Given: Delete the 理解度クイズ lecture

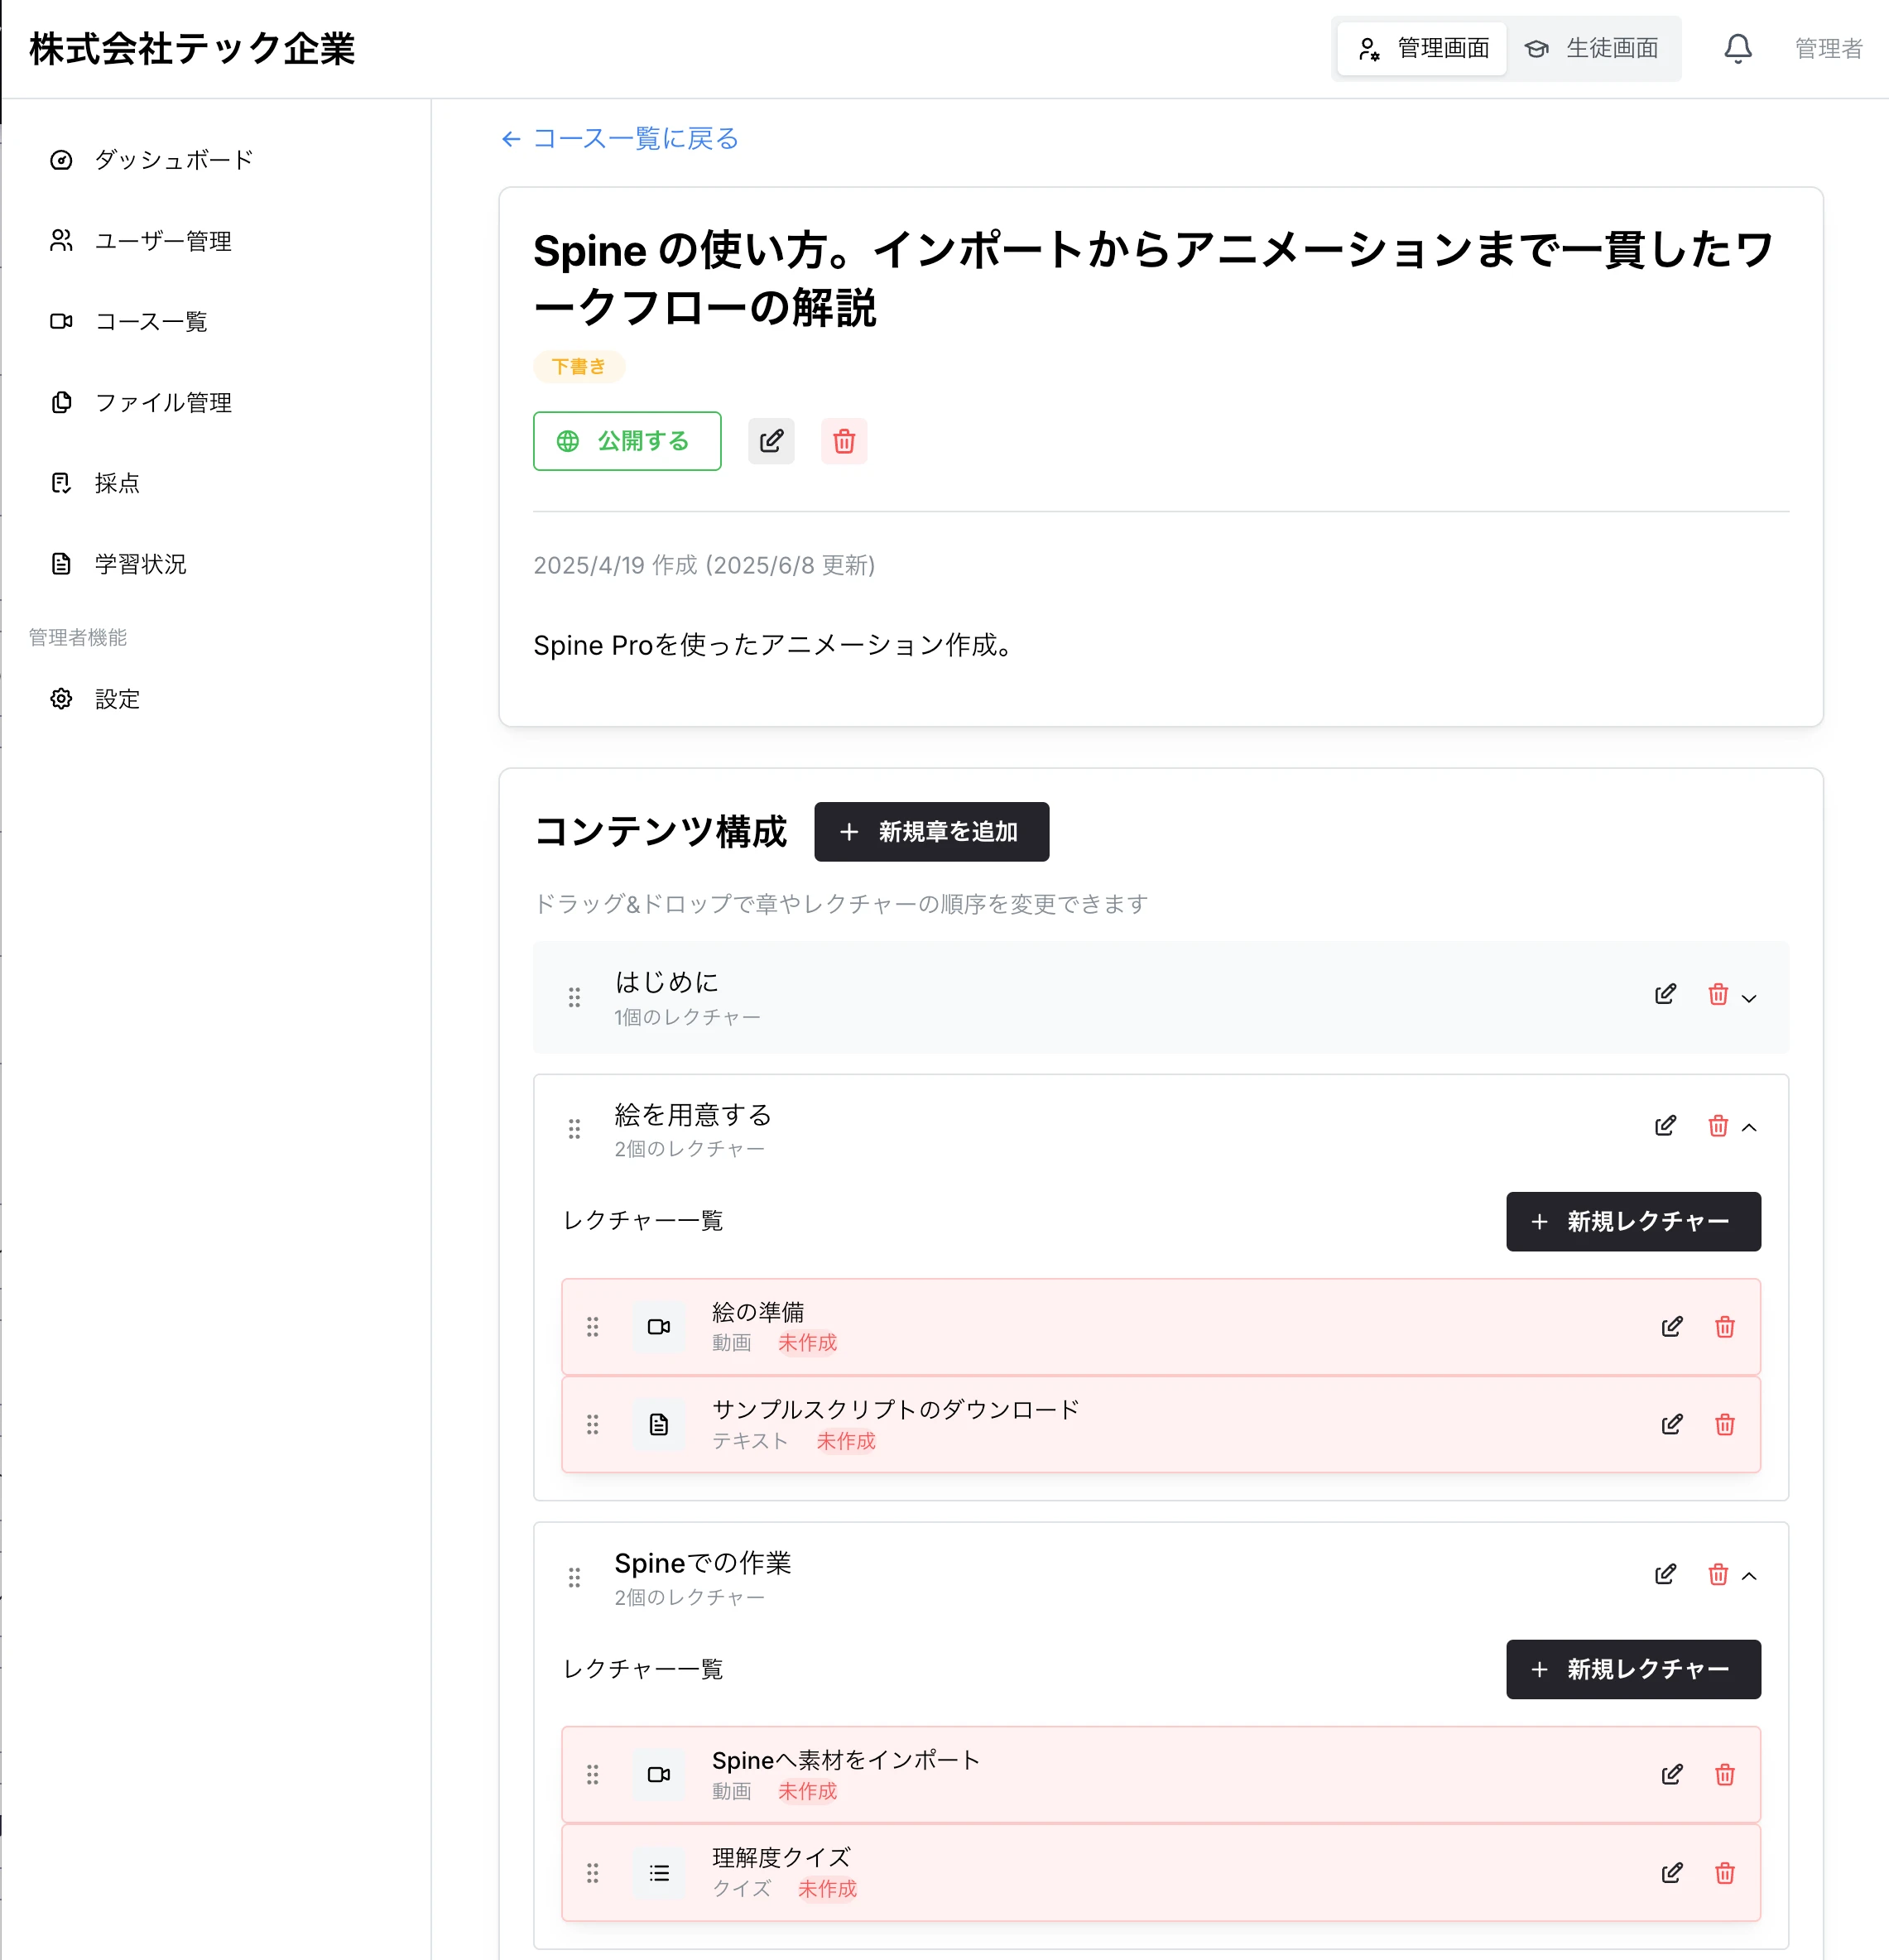Looking at the screenshot, I should tap(1724, 1873).
